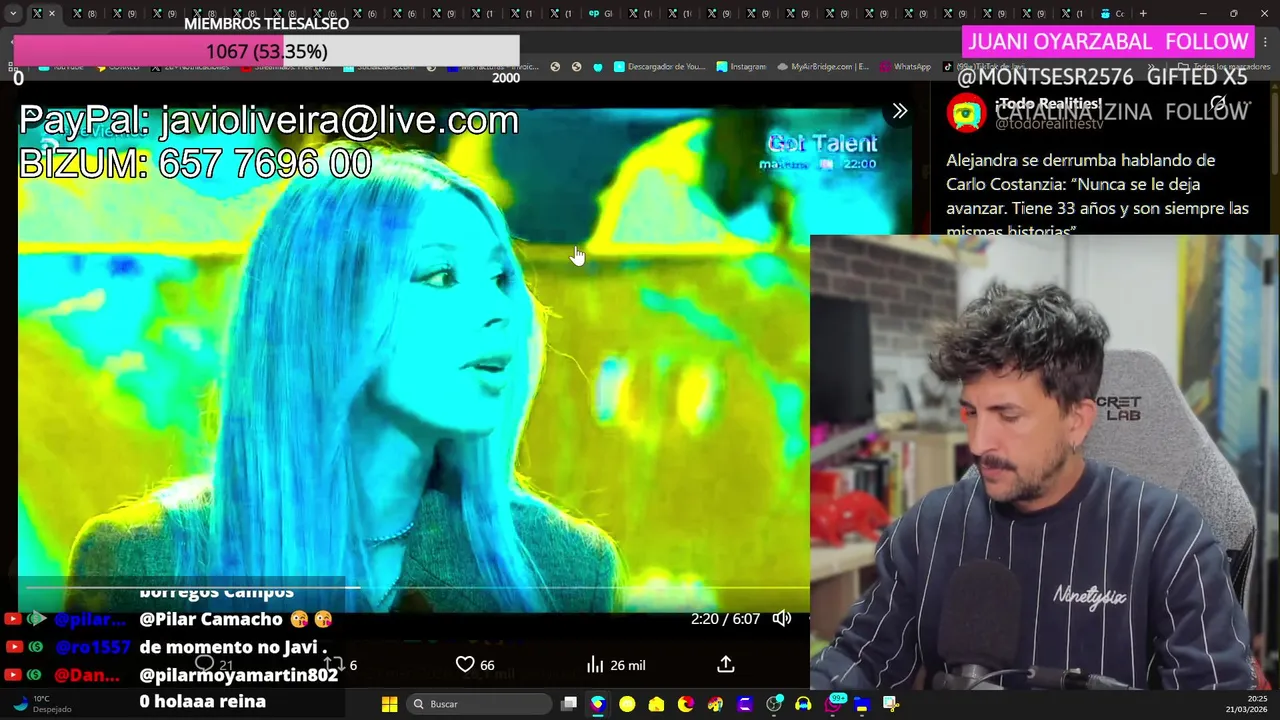The height and width of the screenshot is (720, 1280).
Task: Open the reply bubble showing 21 replies
Action: (204, 664)
